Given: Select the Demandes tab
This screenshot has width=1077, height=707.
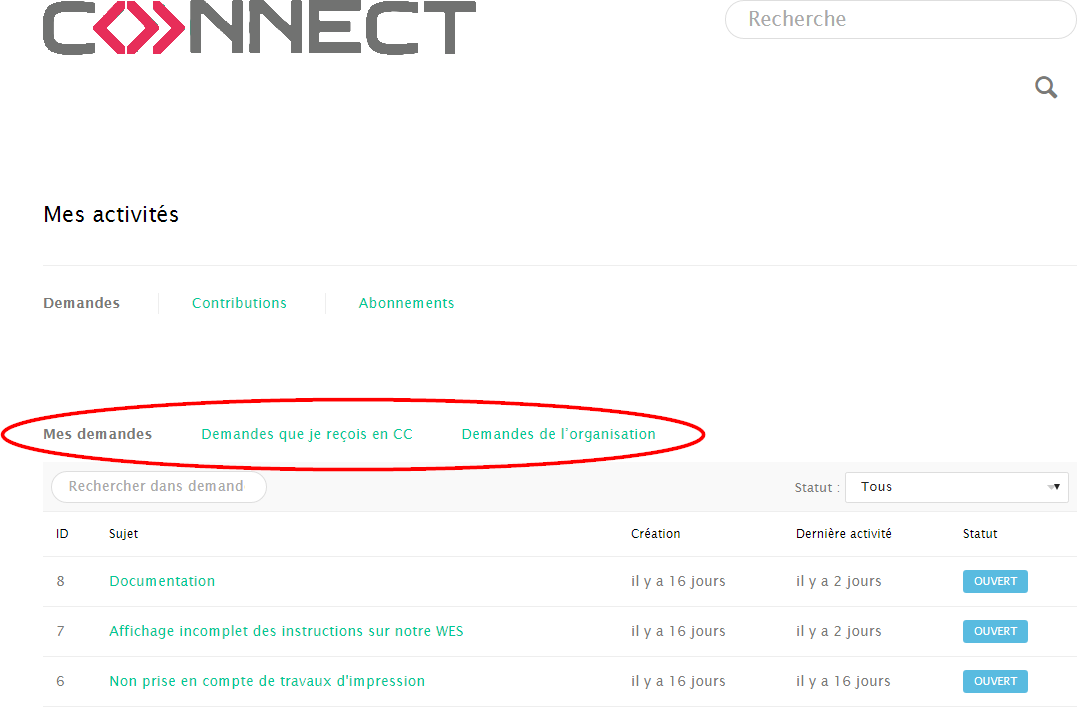Looking at the screenshot, I should tap(81, 303).
